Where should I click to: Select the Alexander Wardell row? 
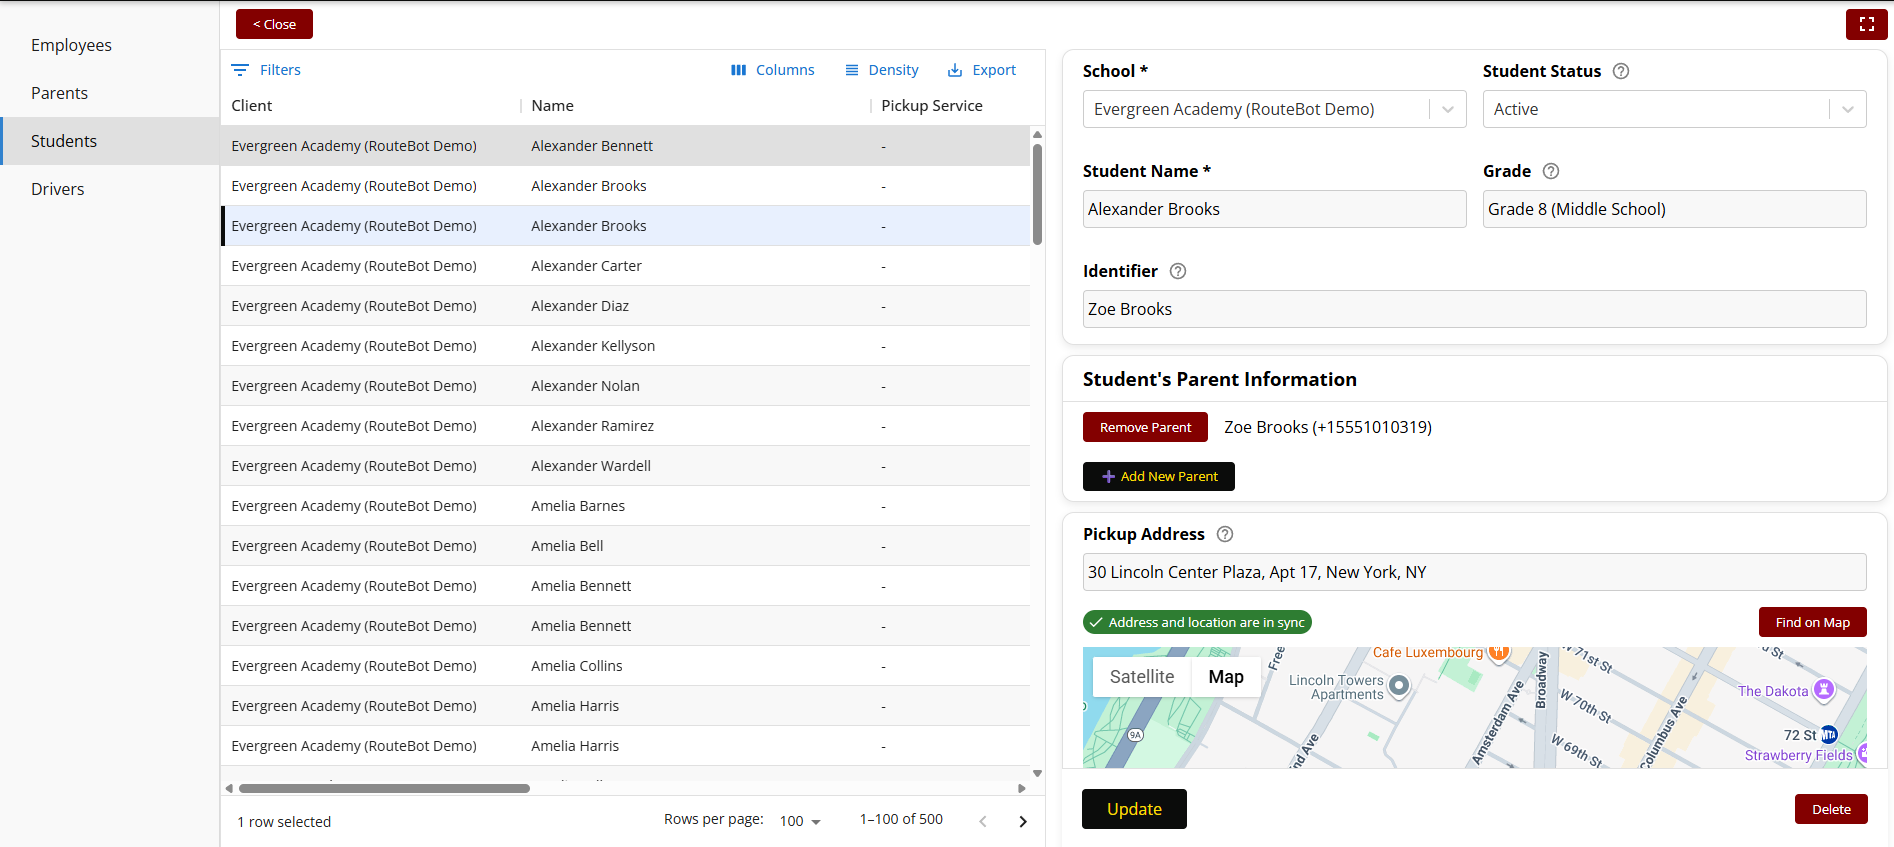click(x=625, y=466)
